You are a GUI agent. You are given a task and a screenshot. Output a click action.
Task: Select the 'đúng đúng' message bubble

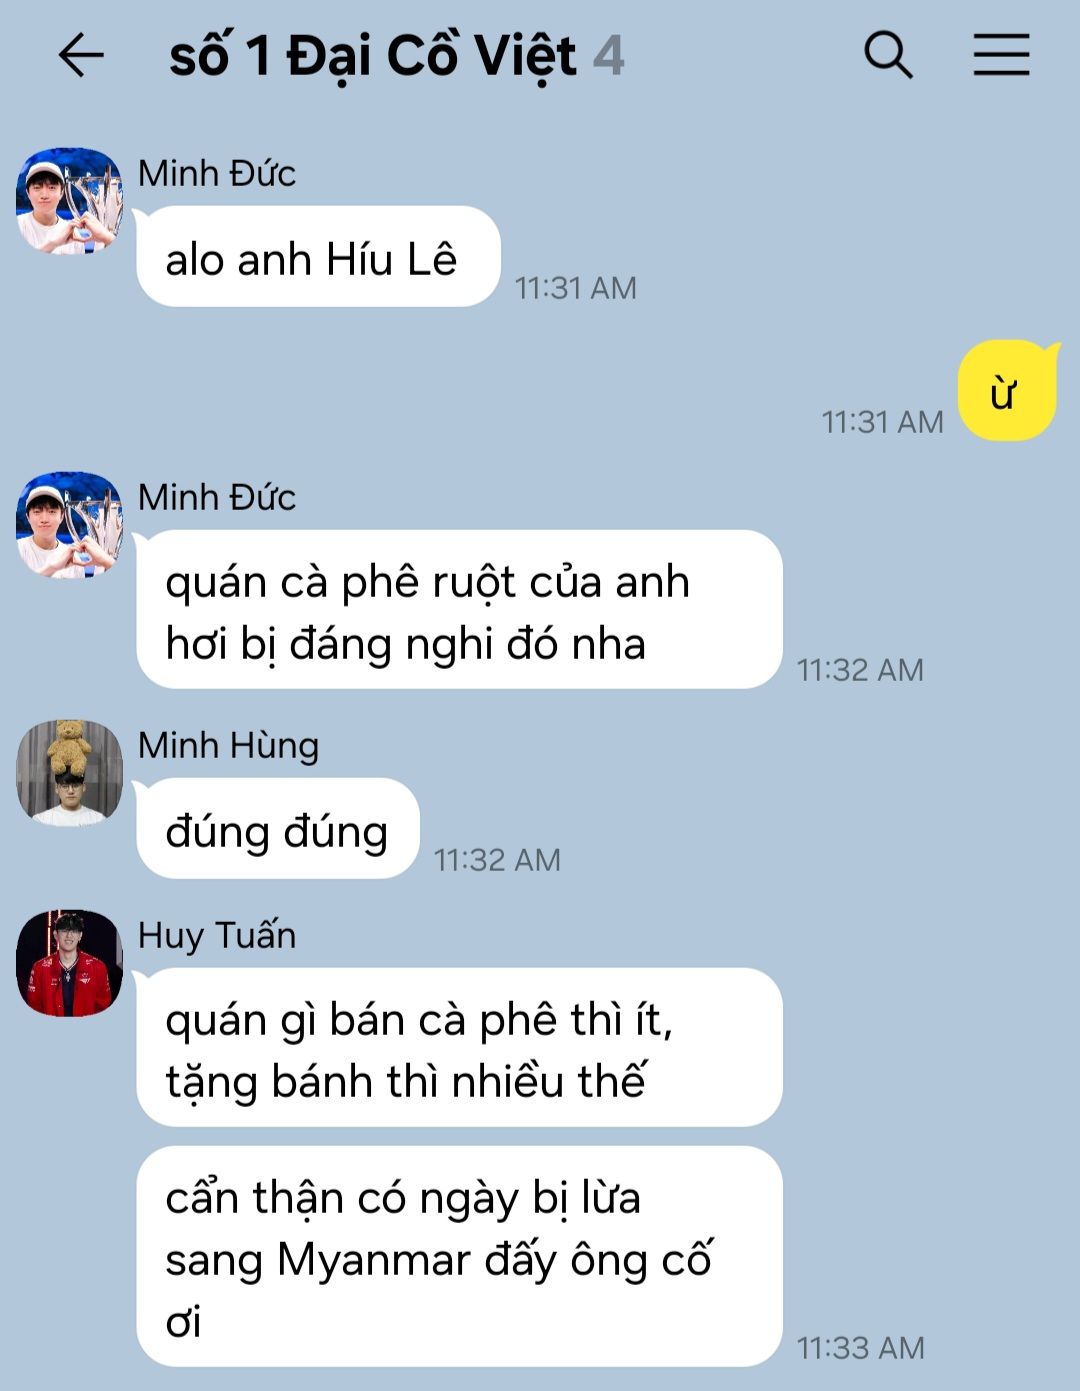coord(278,829)
